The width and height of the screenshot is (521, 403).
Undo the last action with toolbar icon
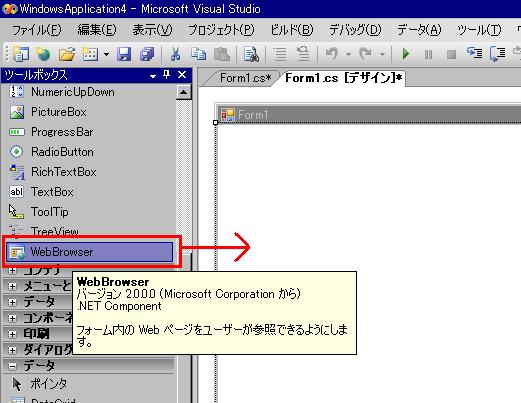tap(332, 54)
